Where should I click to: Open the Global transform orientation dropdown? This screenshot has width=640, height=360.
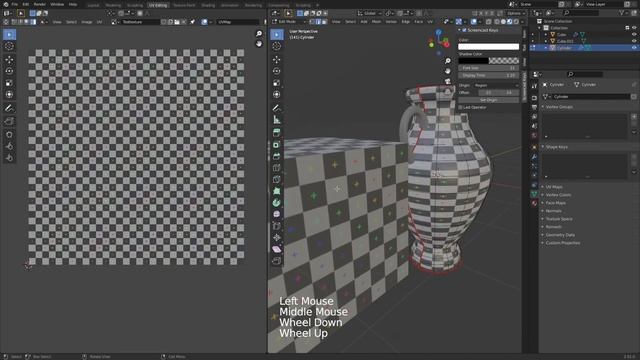[x=369, y=13]
